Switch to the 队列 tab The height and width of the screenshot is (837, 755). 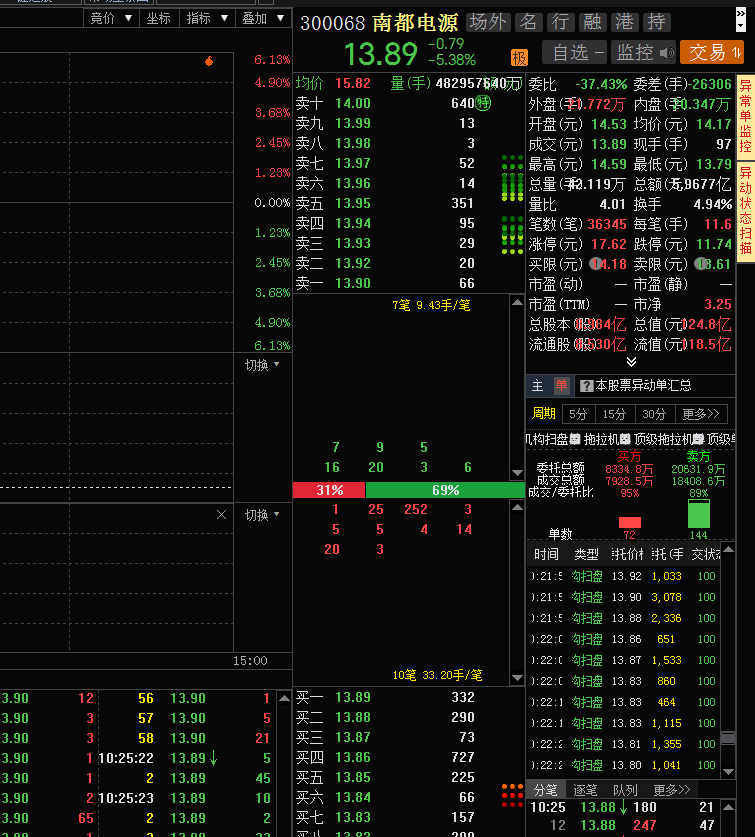[625, 790]
